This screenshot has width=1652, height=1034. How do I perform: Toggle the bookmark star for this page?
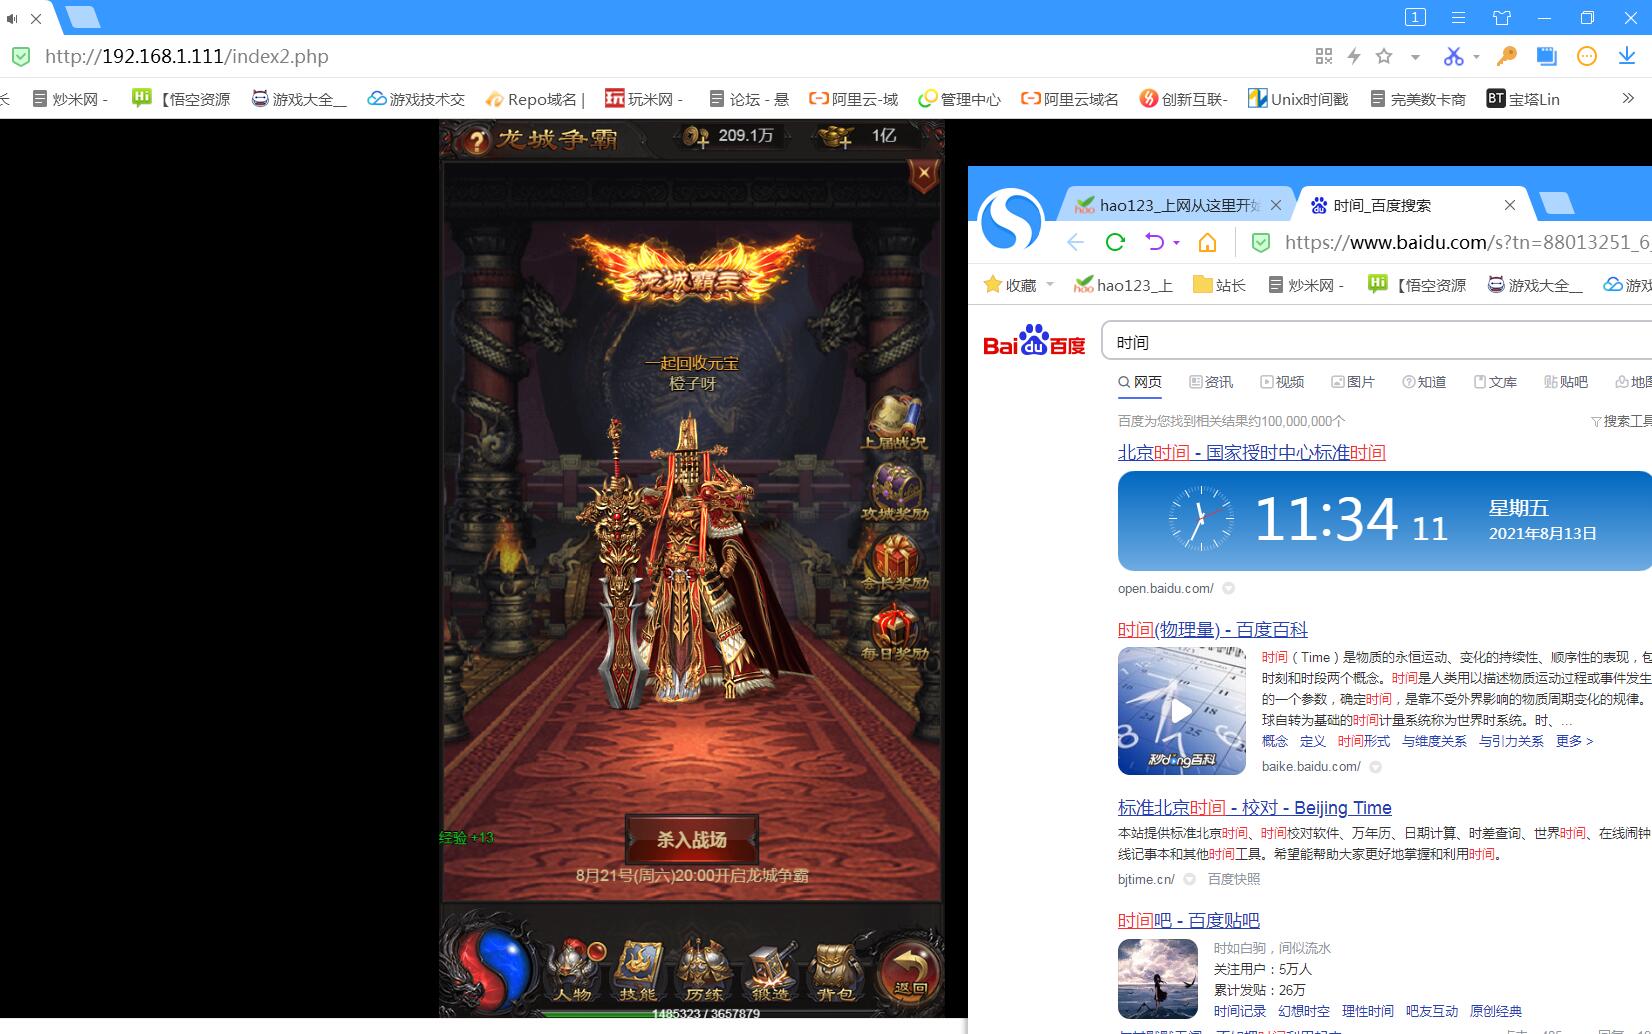(1384, 57)
